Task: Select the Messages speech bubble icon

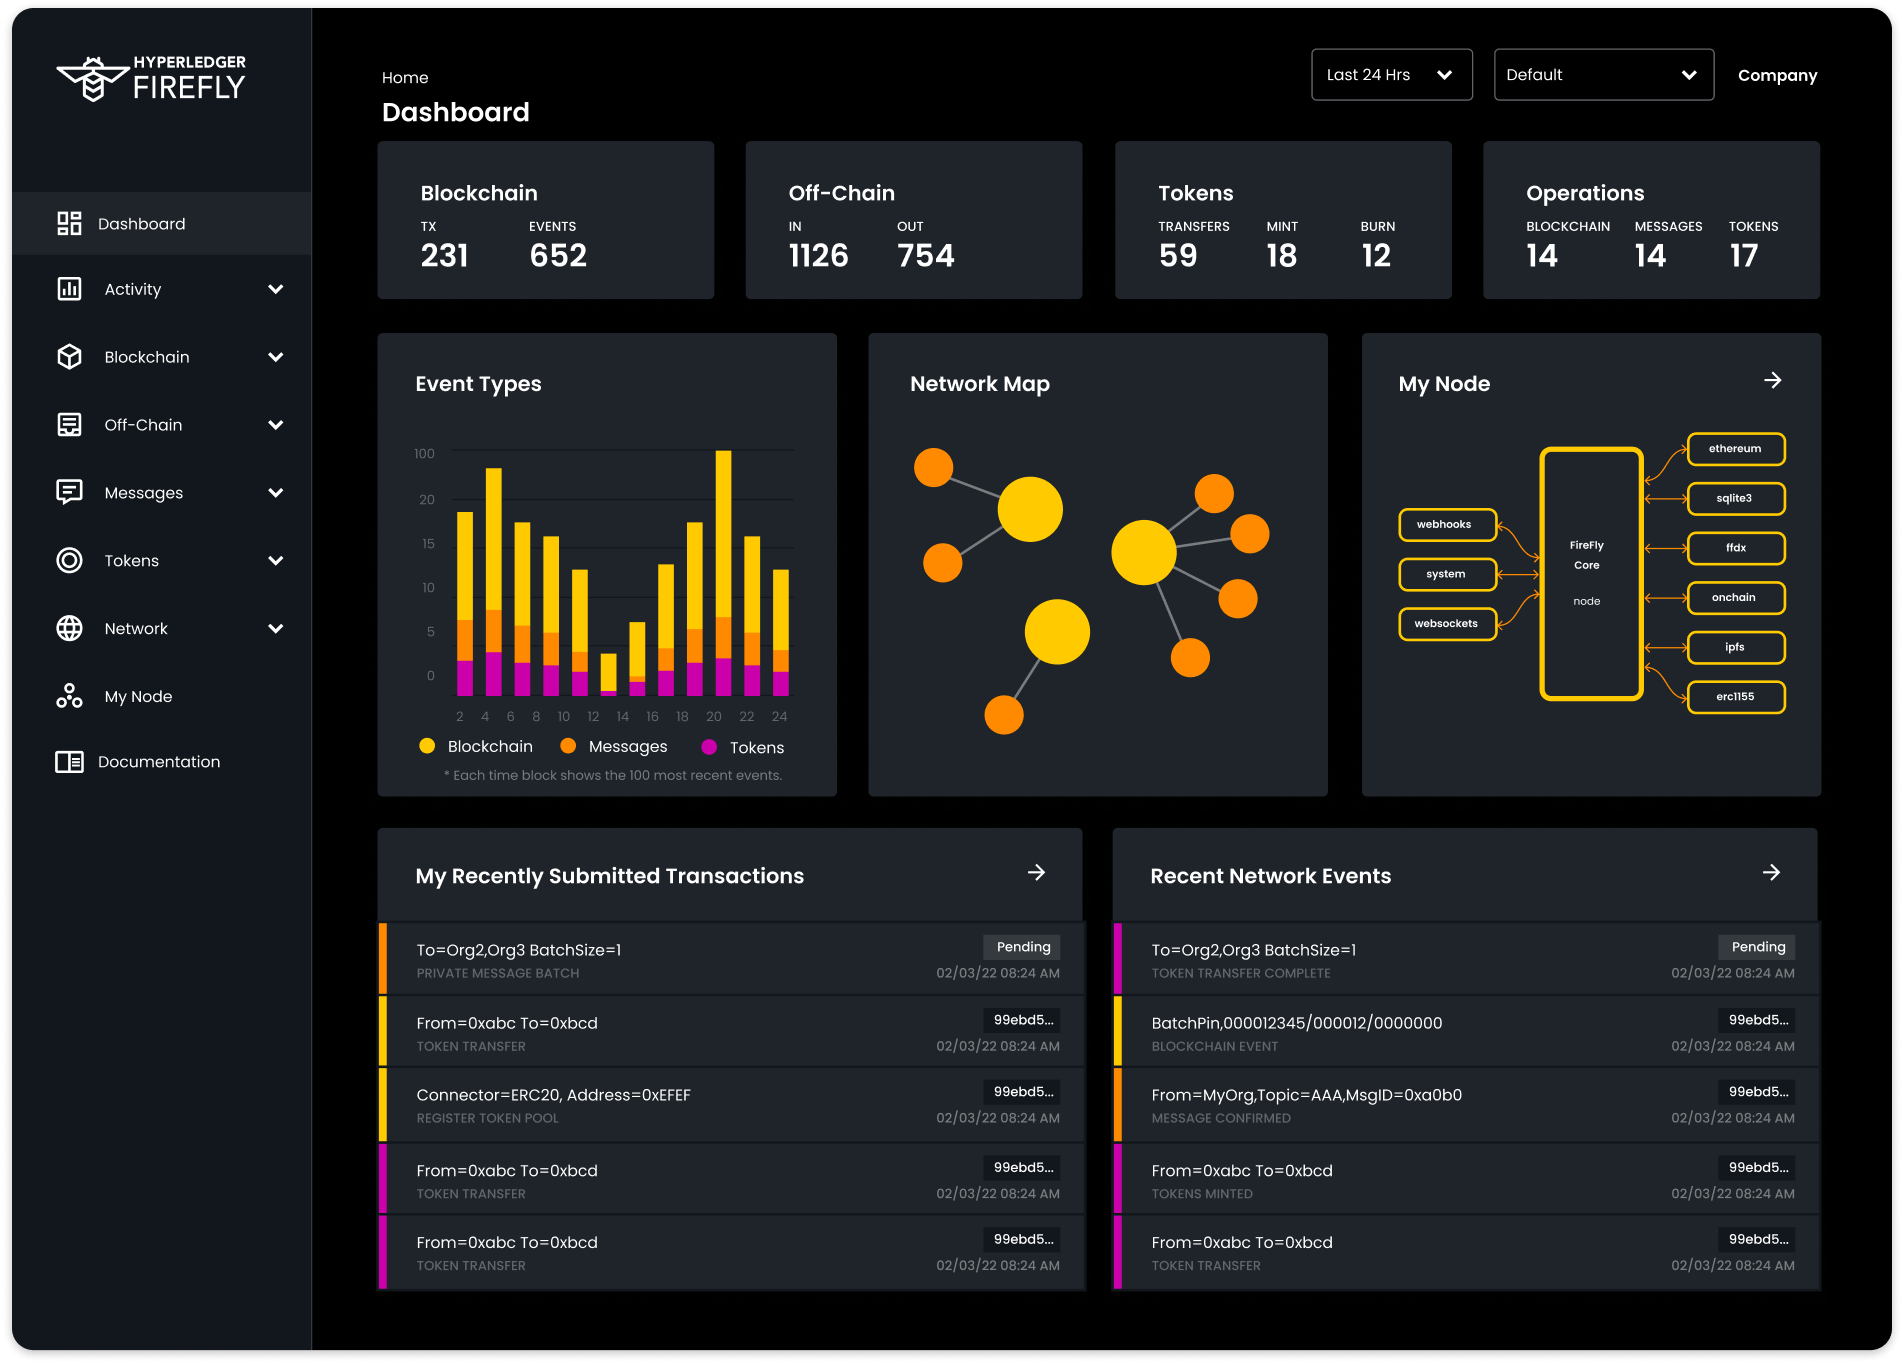Action: coord(68,492)
